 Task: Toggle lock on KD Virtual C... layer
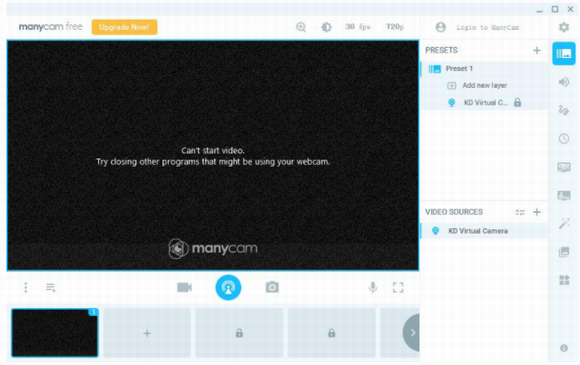[517, 102]
